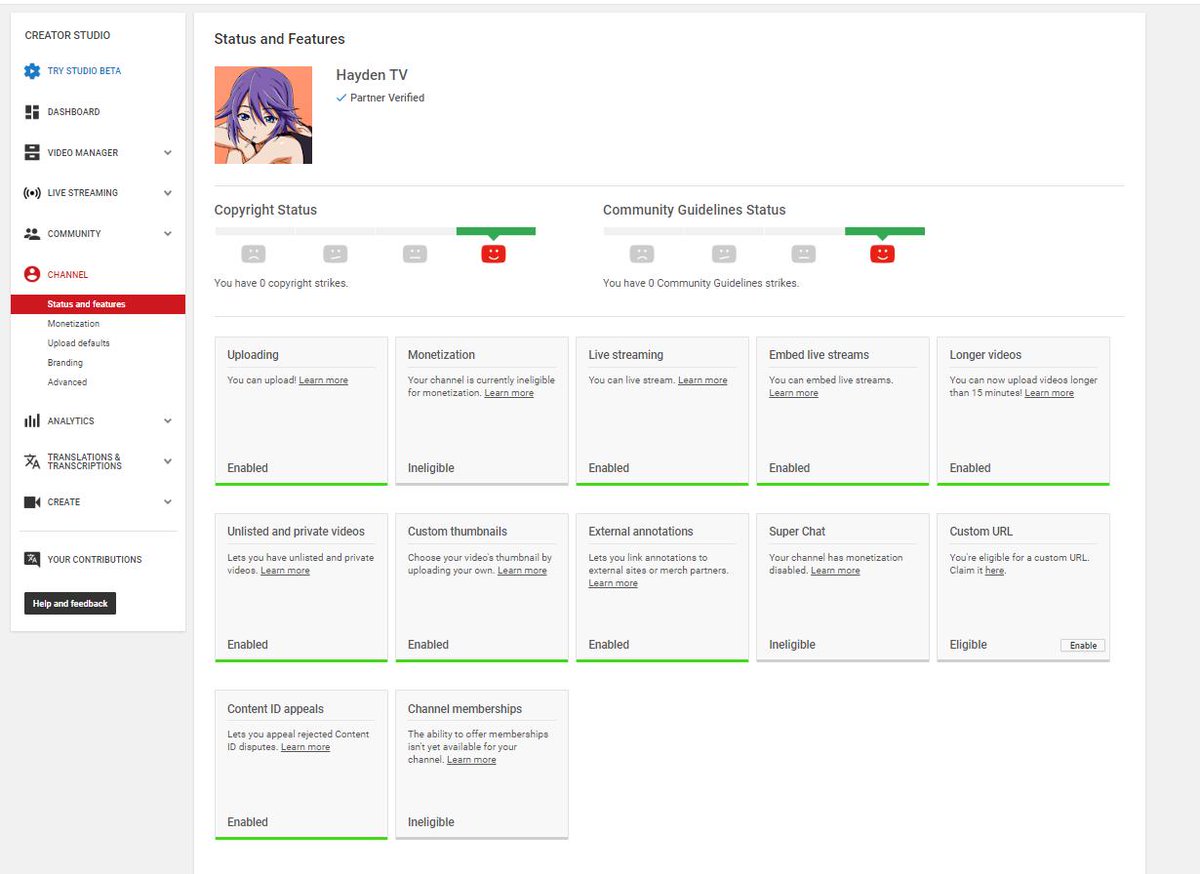Viewport: 1200px width, 874px height.
Task: Open the Try Studio Beta link
Action: tap(84, 71)
